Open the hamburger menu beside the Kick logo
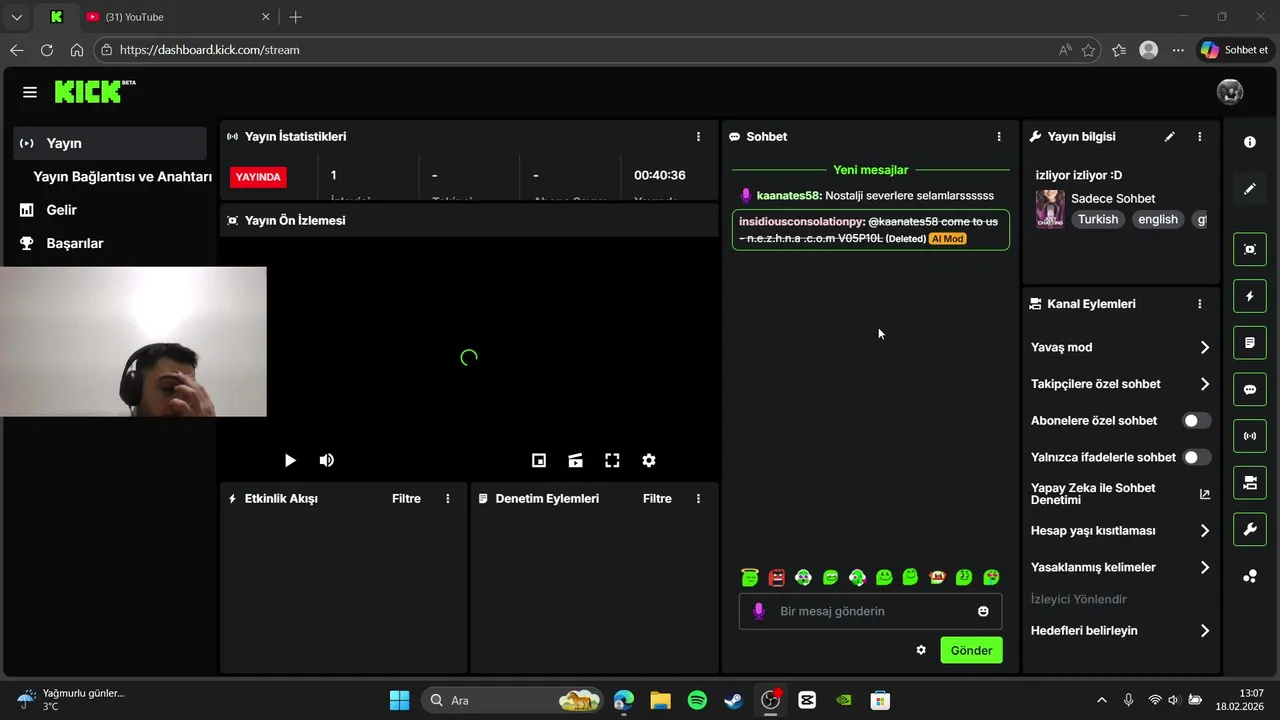The height and width of the screenshot is (720, 1280). 30,92
